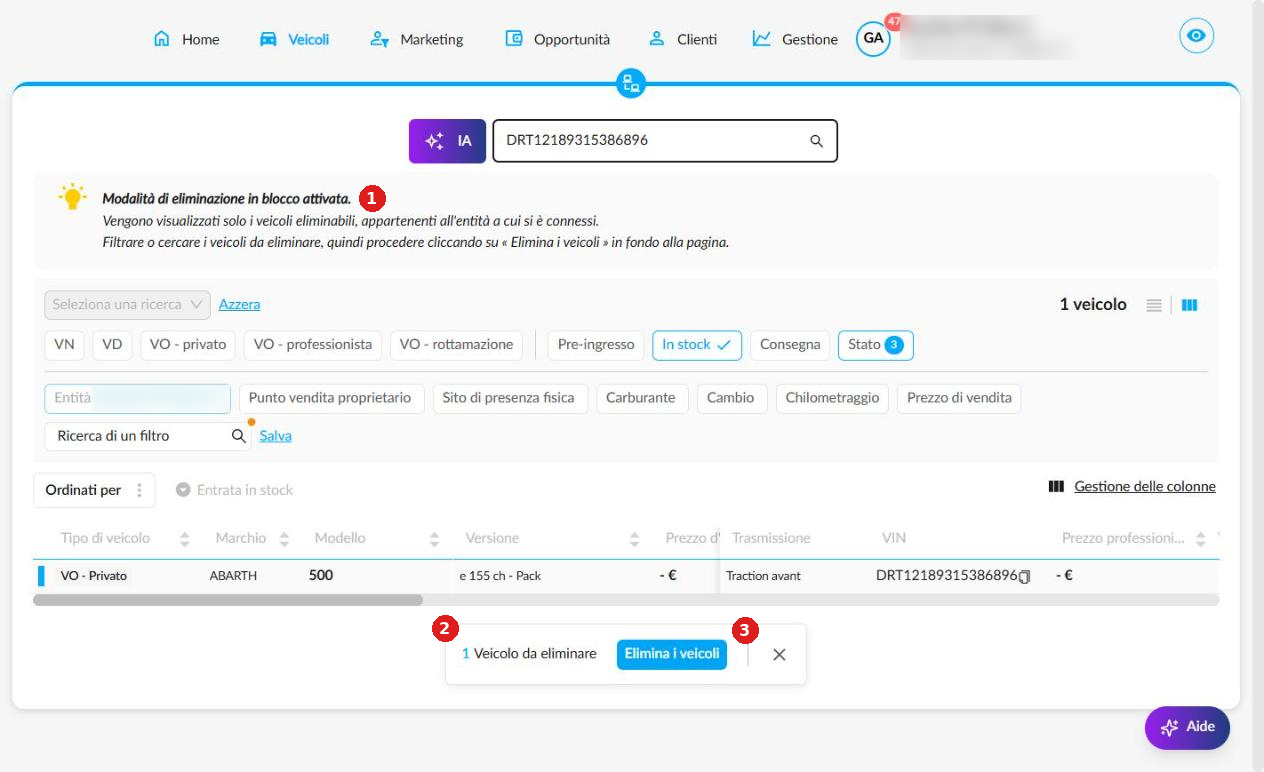The image size is (1264, 772).
Task: Open the Seleziona una ricerca dropdown
Action: [x=128, y=304]
